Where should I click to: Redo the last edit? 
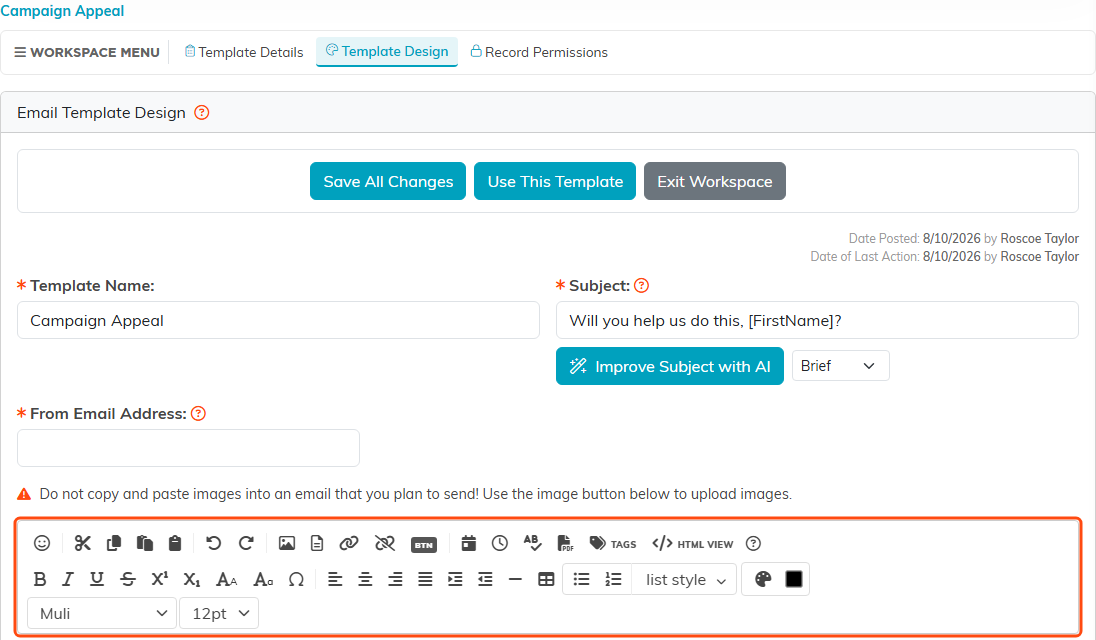246,544
